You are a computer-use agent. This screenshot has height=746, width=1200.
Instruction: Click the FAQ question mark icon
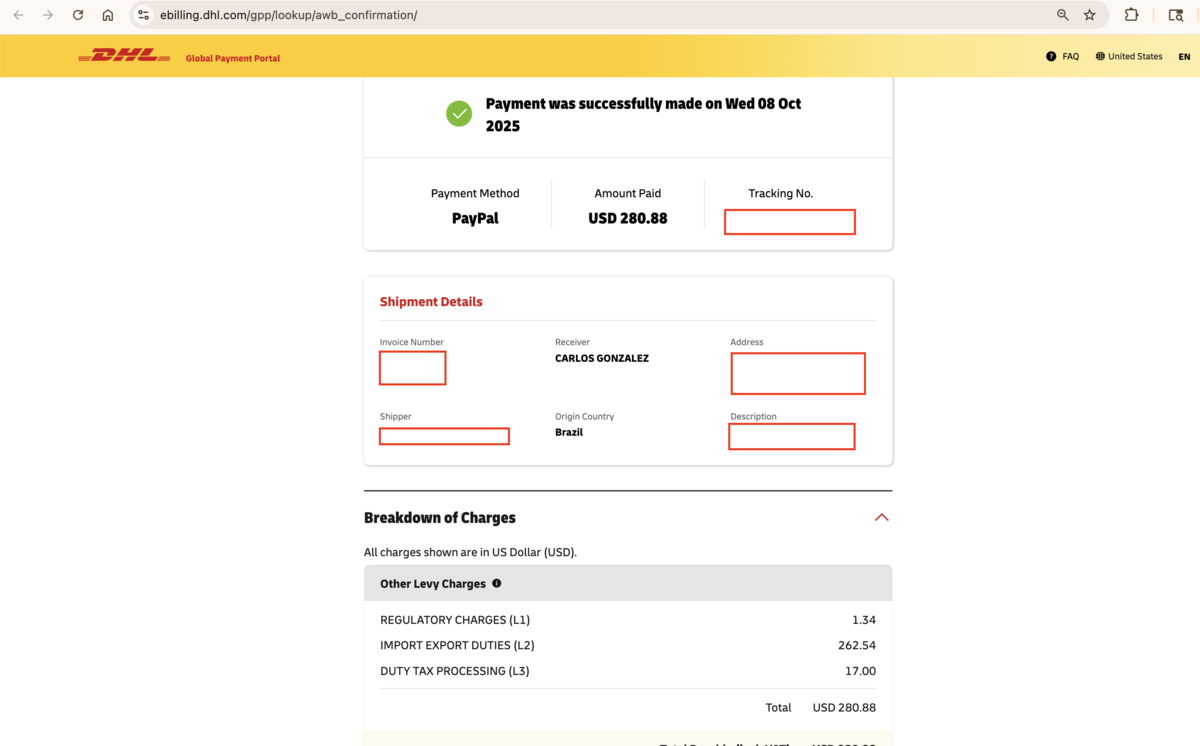point(1051,57)
